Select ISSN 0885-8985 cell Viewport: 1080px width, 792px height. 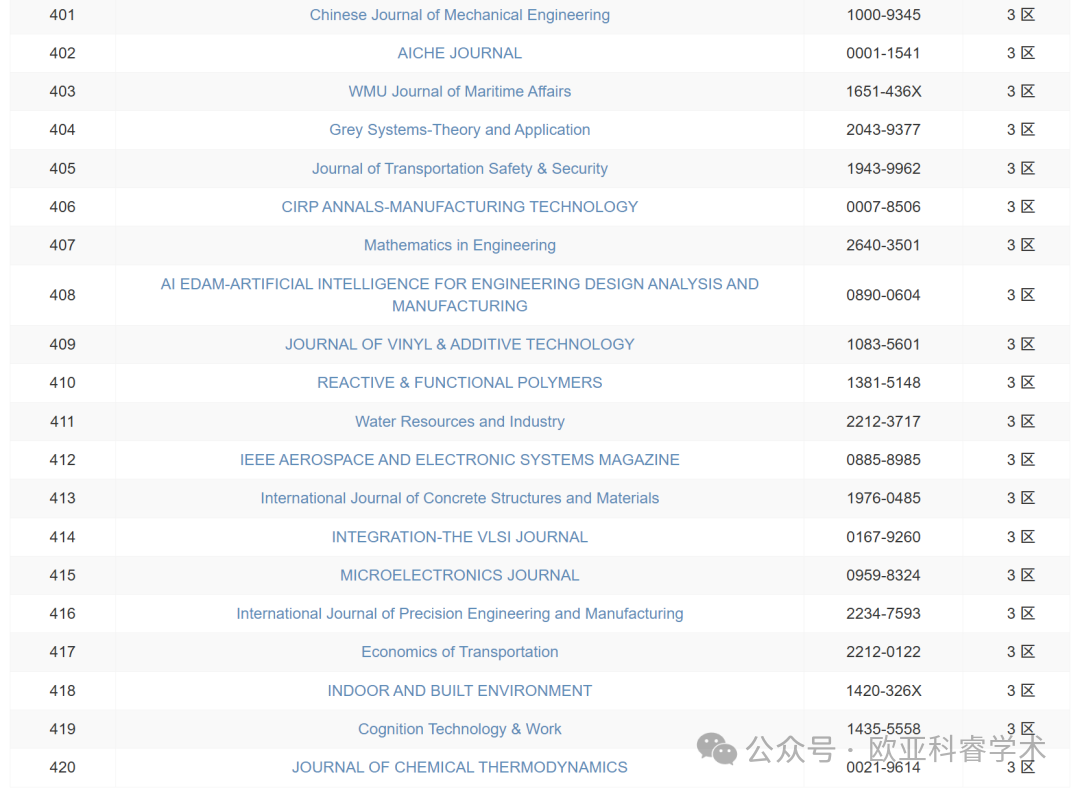click(x=883, y=460)
